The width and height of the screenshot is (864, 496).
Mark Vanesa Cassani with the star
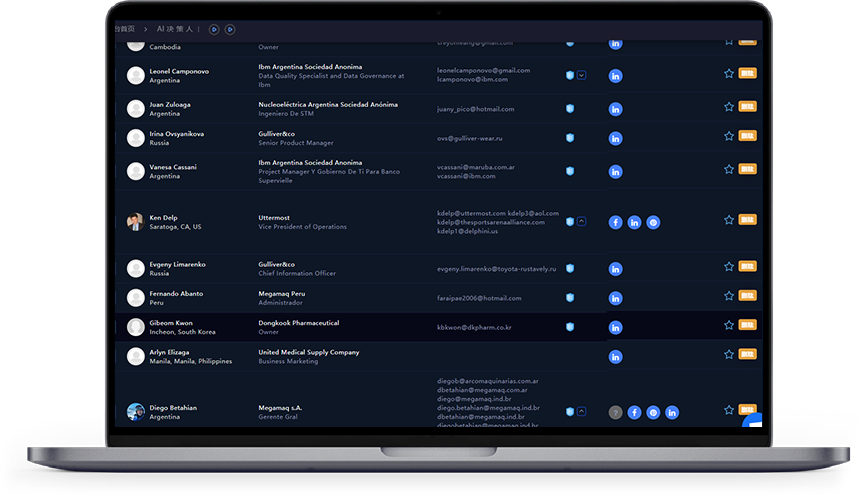[728, 169]
